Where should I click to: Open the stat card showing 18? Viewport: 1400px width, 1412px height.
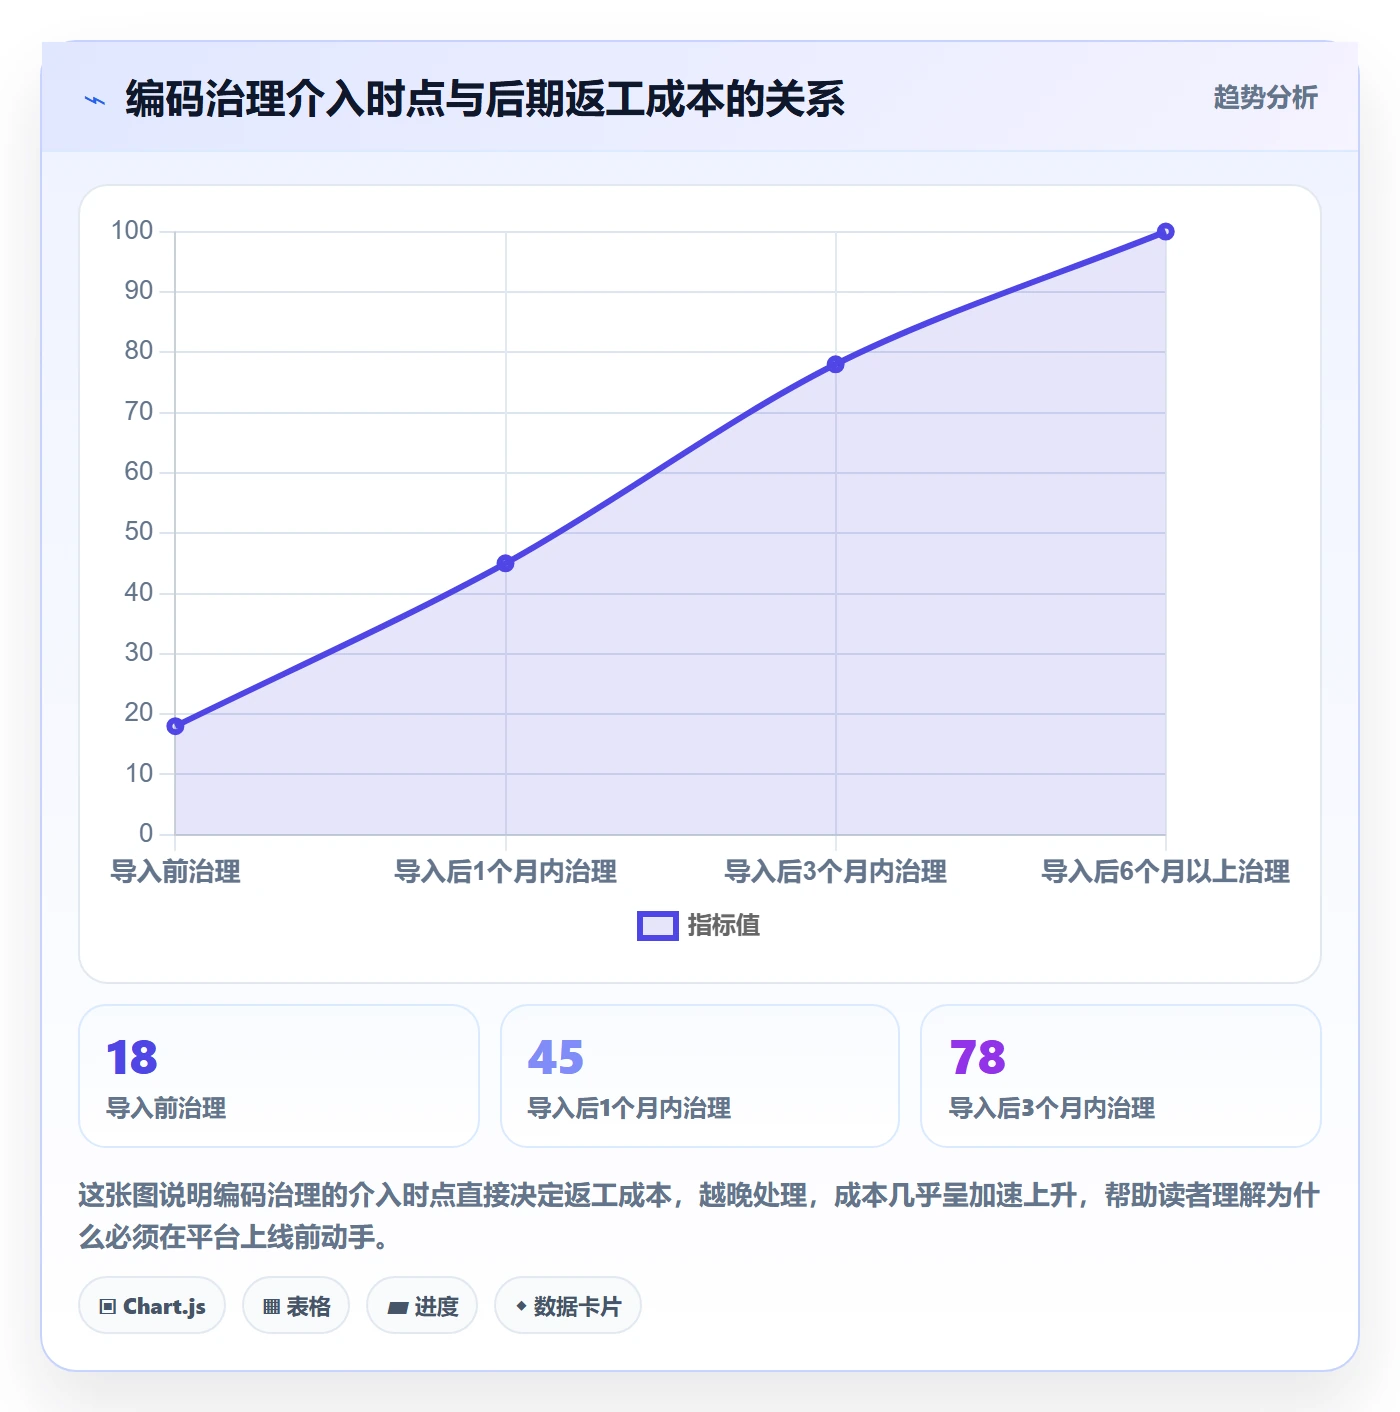279,1076
